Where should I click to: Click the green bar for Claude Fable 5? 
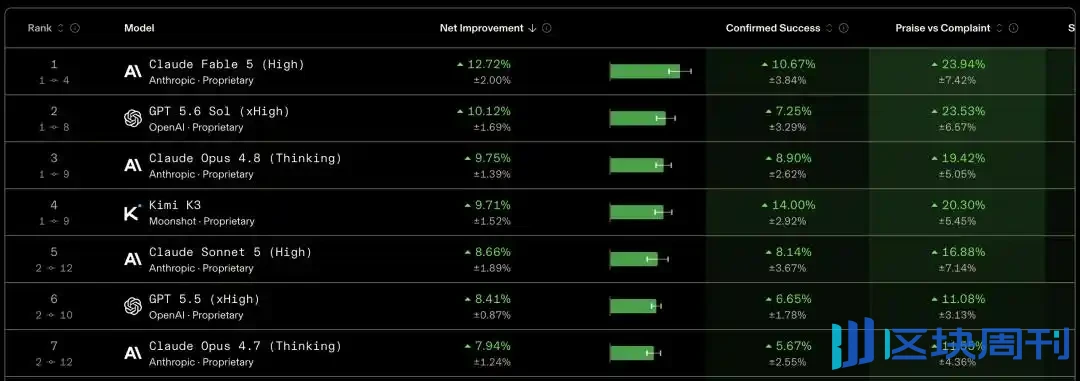645,71
